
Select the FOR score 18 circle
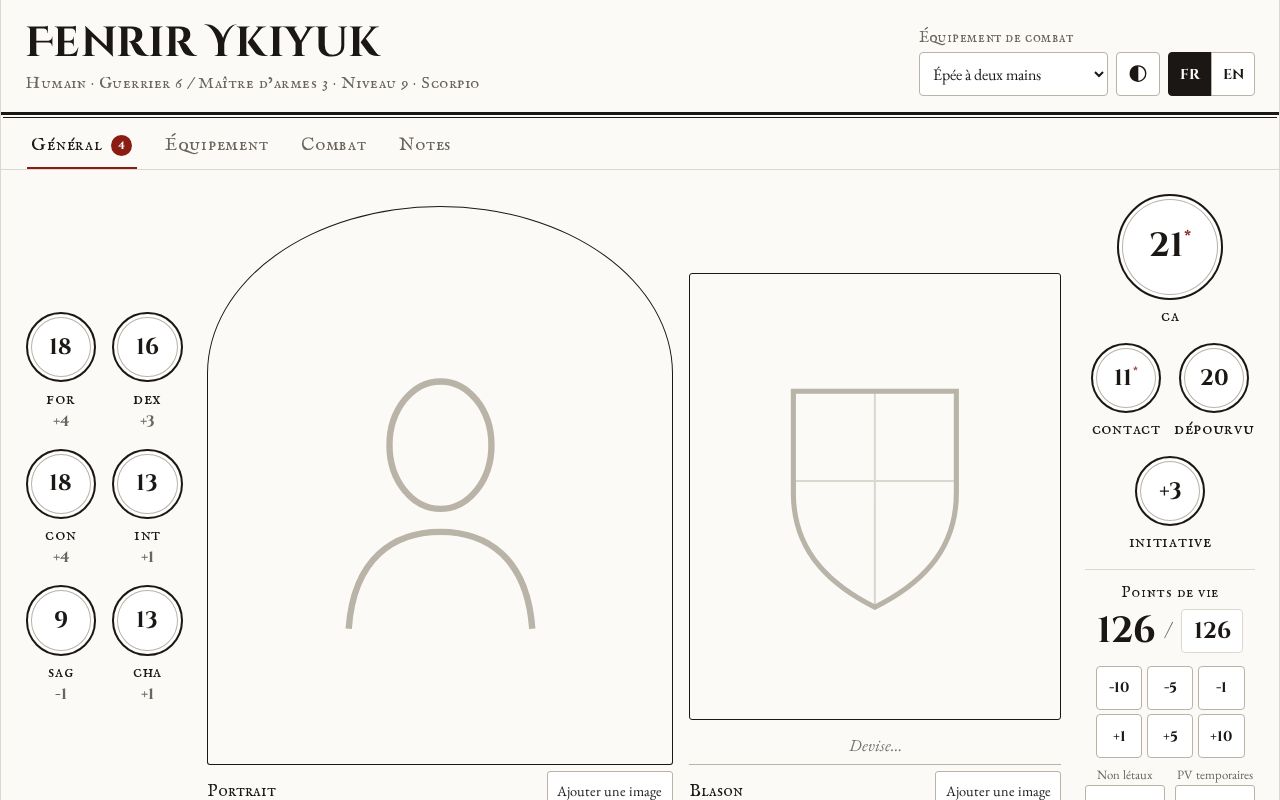[61, 347]
